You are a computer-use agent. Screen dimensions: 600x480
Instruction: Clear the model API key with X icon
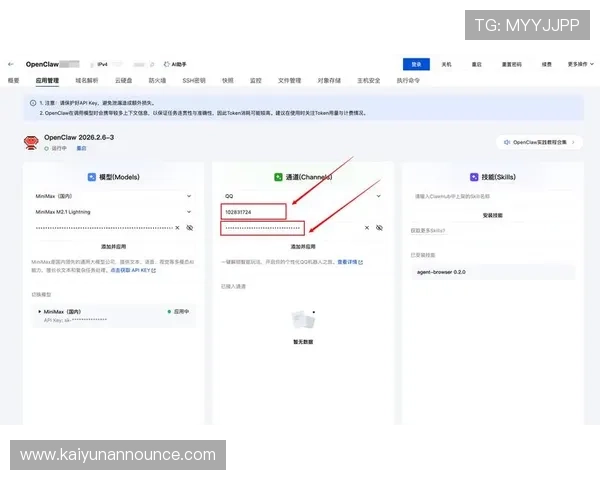178,228
